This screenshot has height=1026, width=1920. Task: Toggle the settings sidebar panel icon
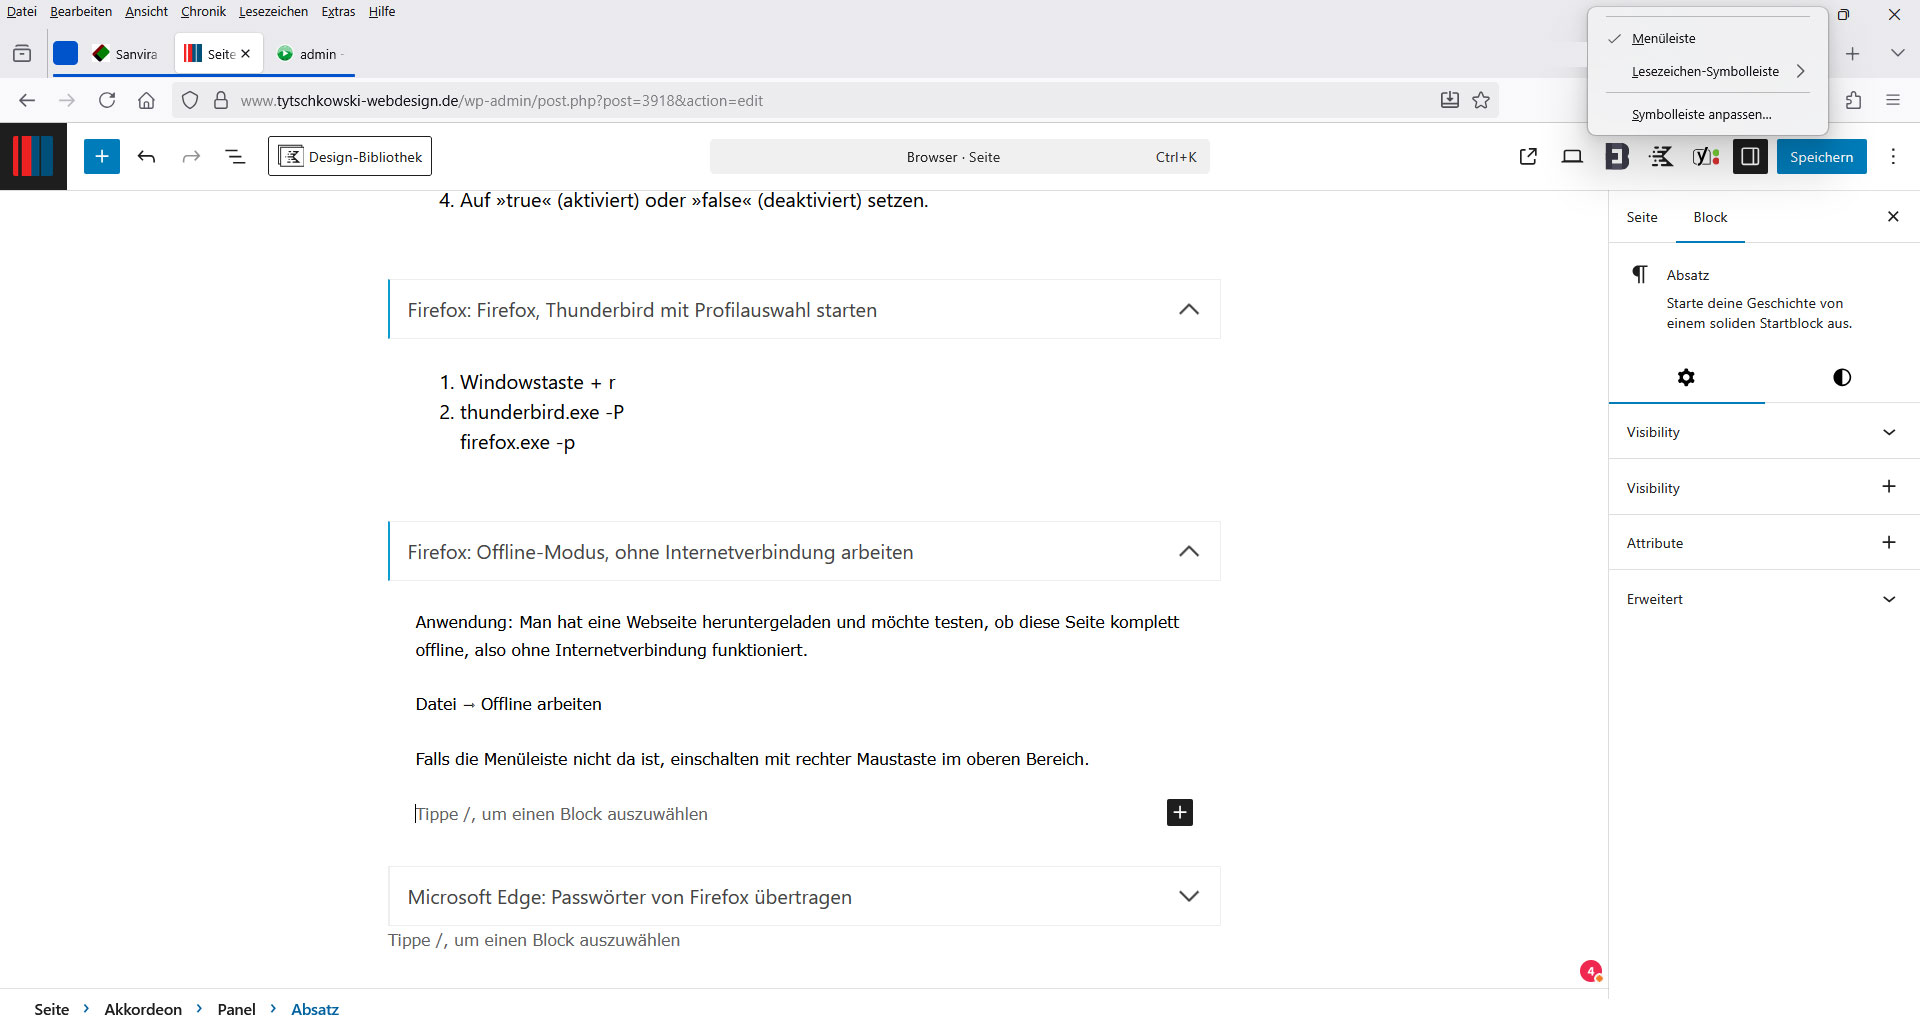coord(1749,157)
